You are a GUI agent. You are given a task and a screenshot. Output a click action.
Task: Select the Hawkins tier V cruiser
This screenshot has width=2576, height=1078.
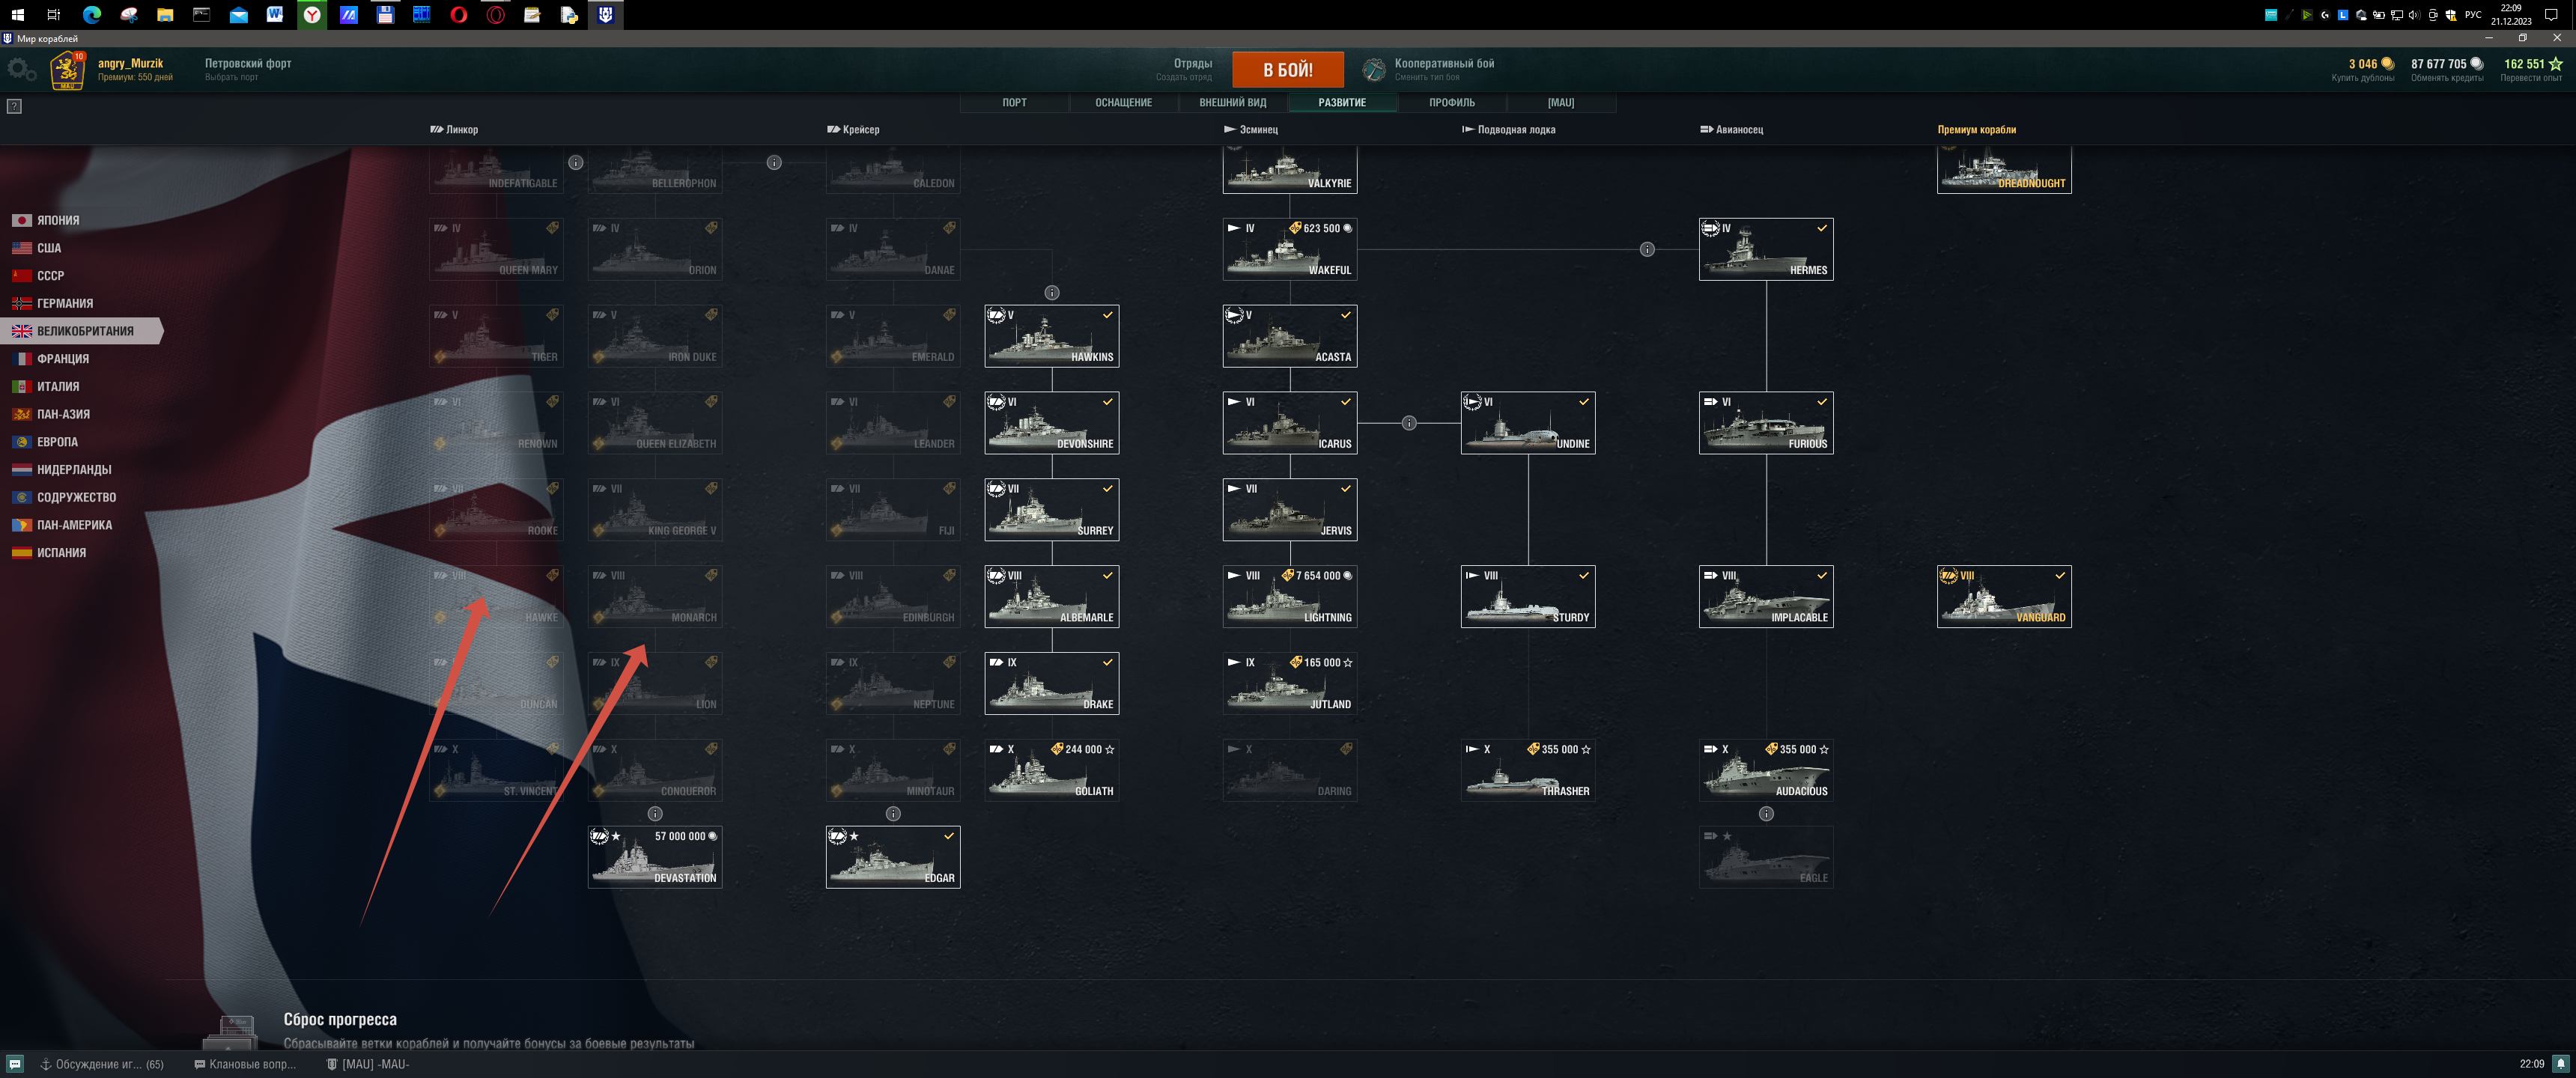[1051, 336]
